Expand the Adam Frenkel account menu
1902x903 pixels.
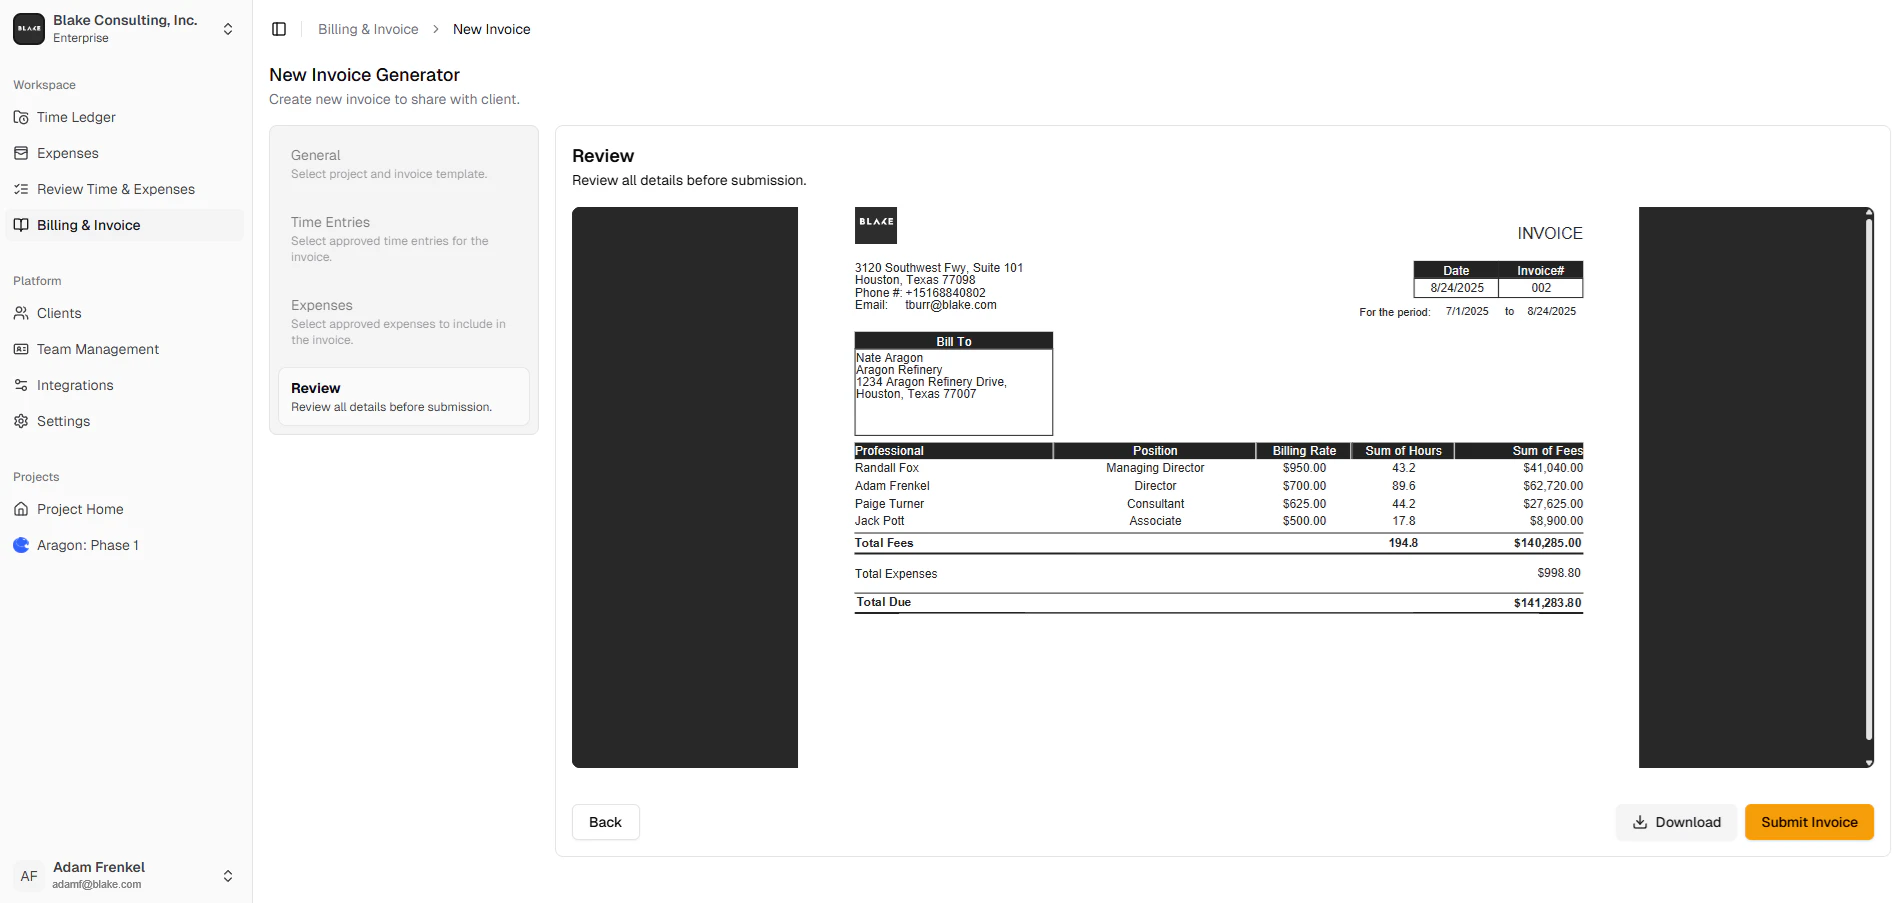228,875
